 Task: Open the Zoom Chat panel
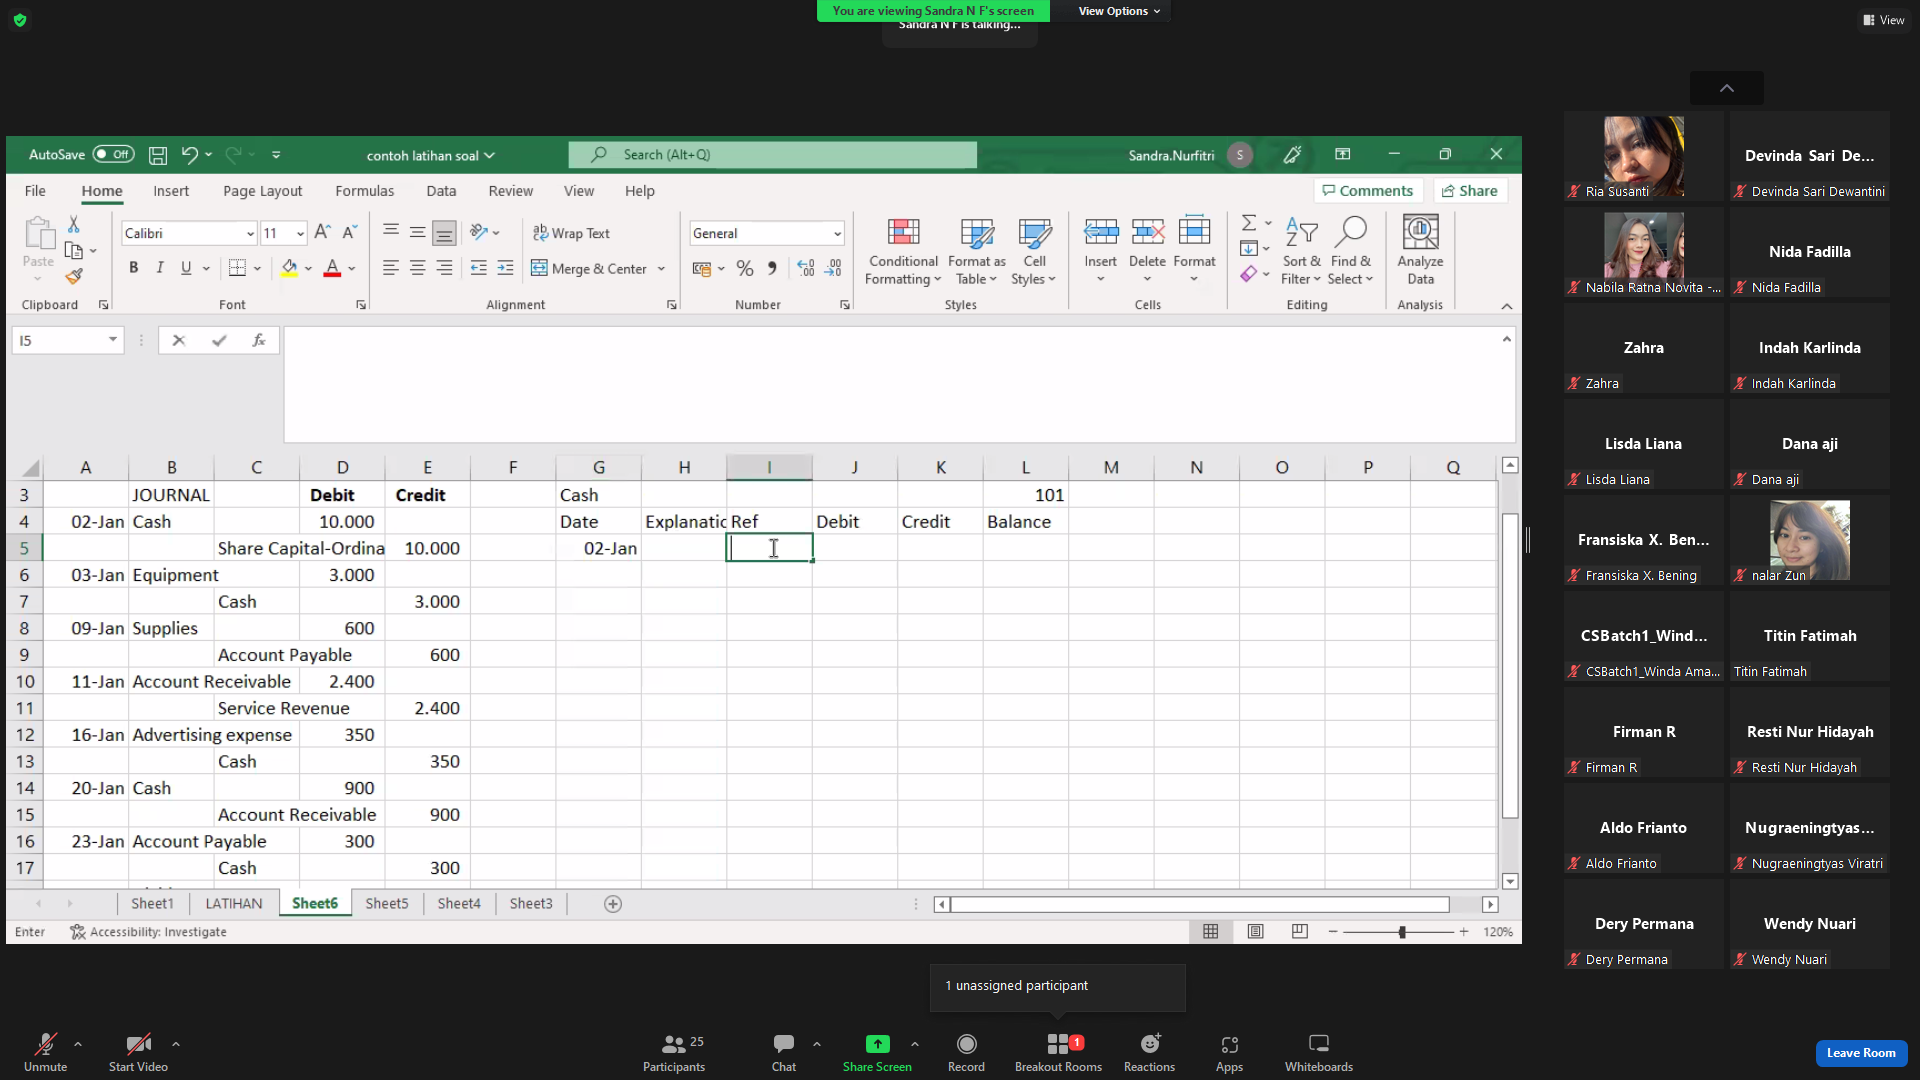pos(784,1052)
